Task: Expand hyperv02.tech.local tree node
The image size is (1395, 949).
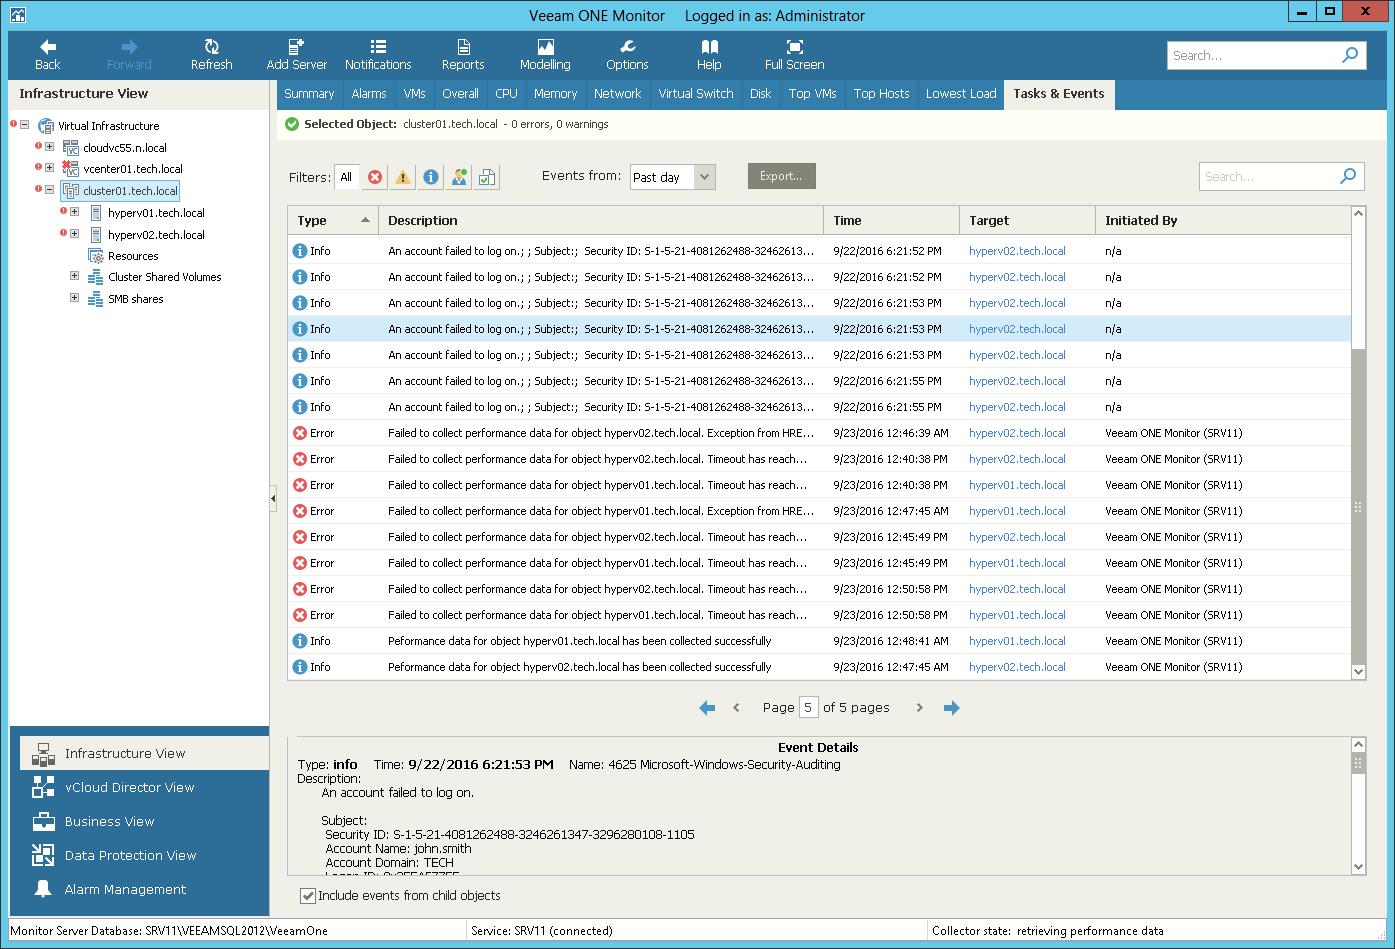Action: (x=75, y=234)
